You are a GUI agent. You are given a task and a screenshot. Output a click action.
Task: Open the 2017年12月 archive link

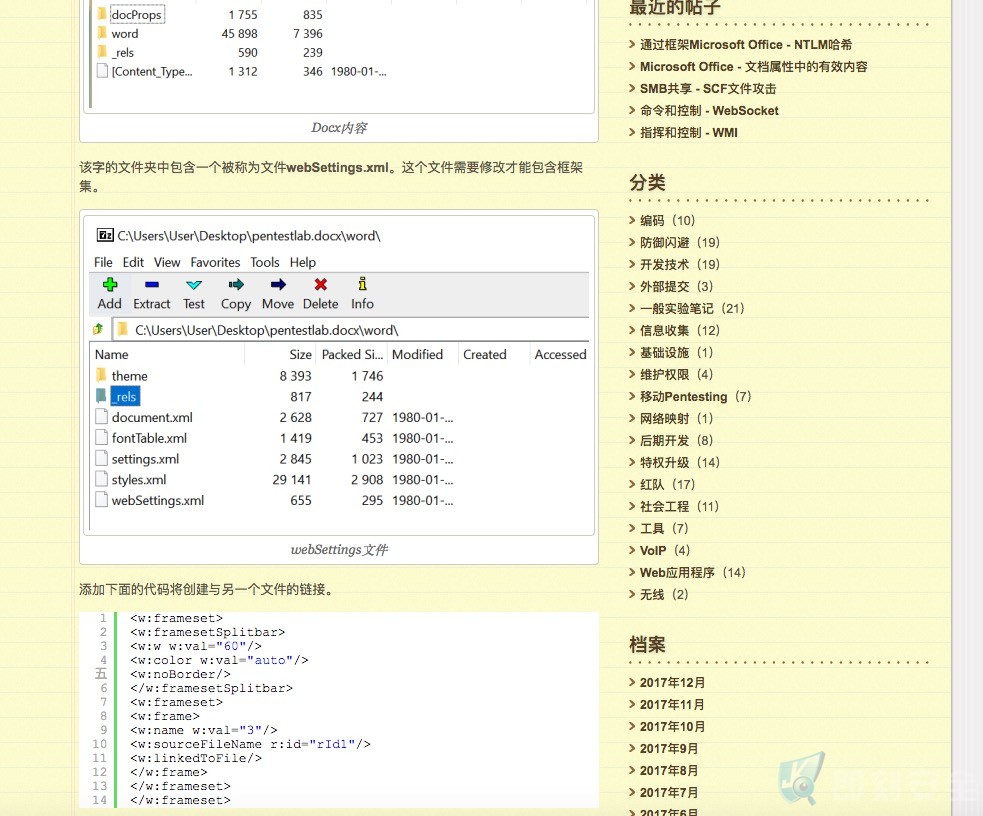click(672, 682)
